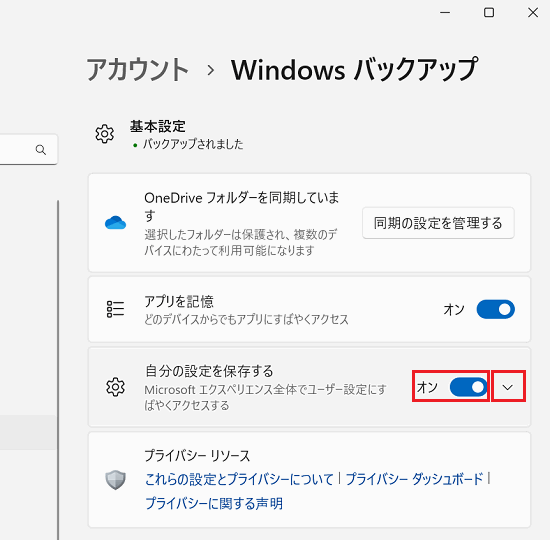This screenshot has height=540, width=550.
Task: Click the sidebar vertical scrollbar
Action: [58, 370]
